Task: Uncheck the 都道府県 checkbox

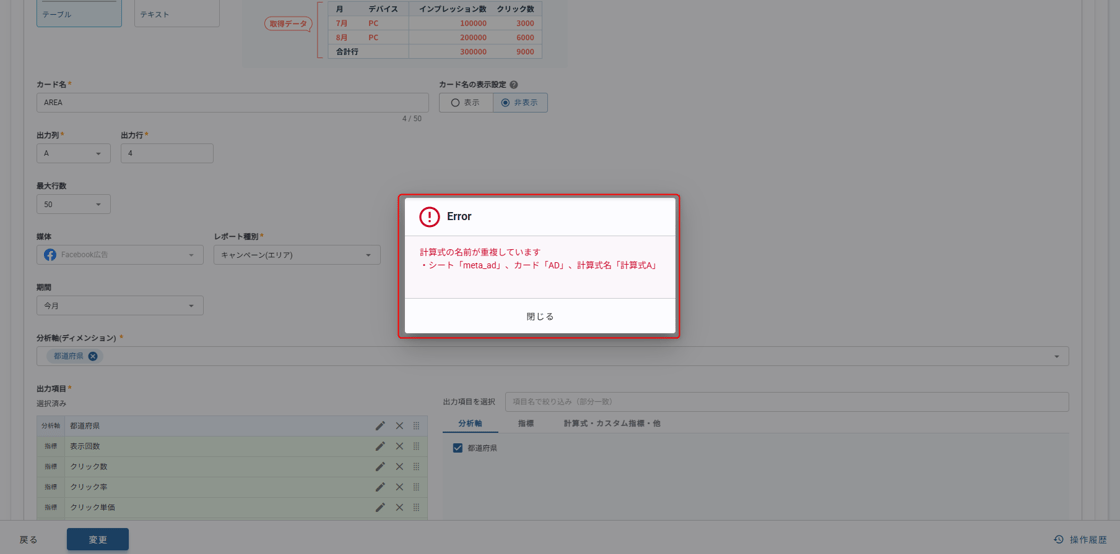Action: pos(458,448)
